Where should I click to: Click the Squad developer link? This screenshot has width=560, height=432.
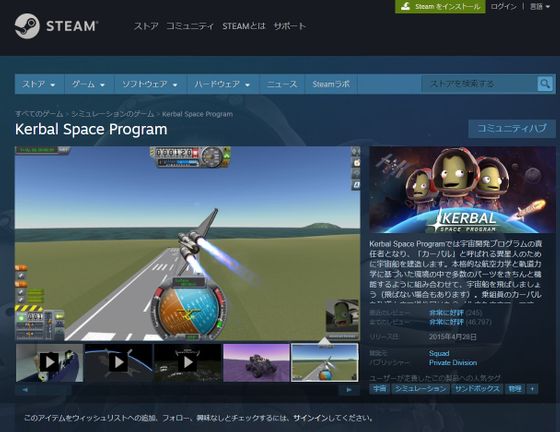(439, 353)
